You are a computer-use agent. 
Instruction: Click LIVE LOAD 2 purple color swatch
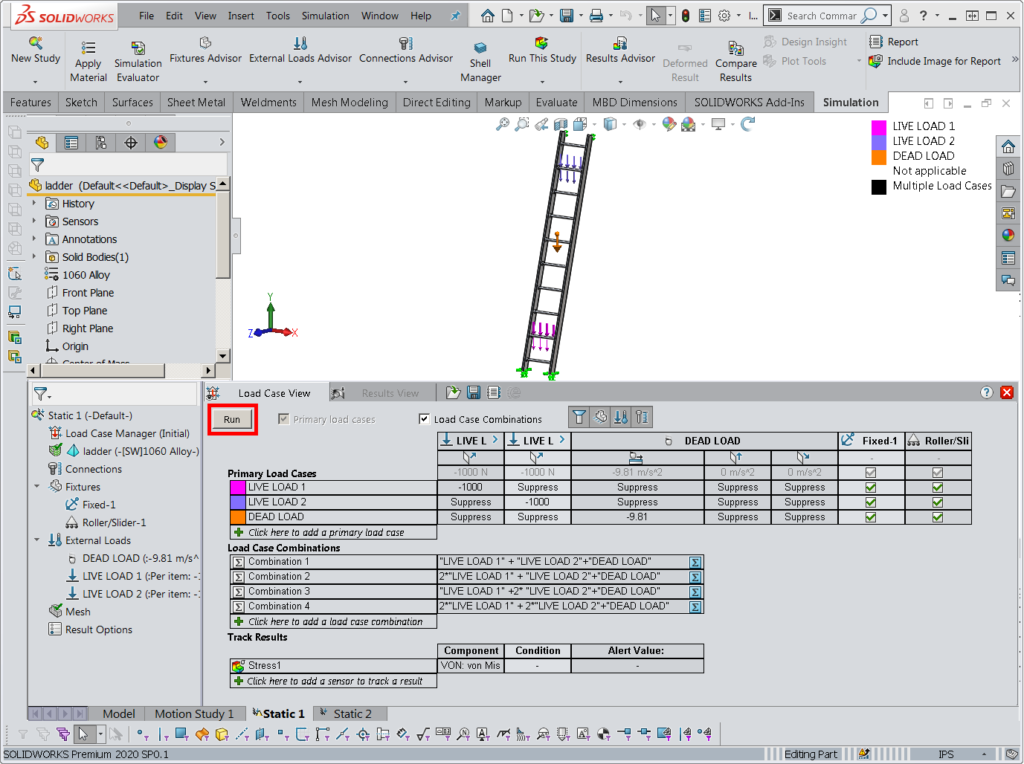click(238, 502)
